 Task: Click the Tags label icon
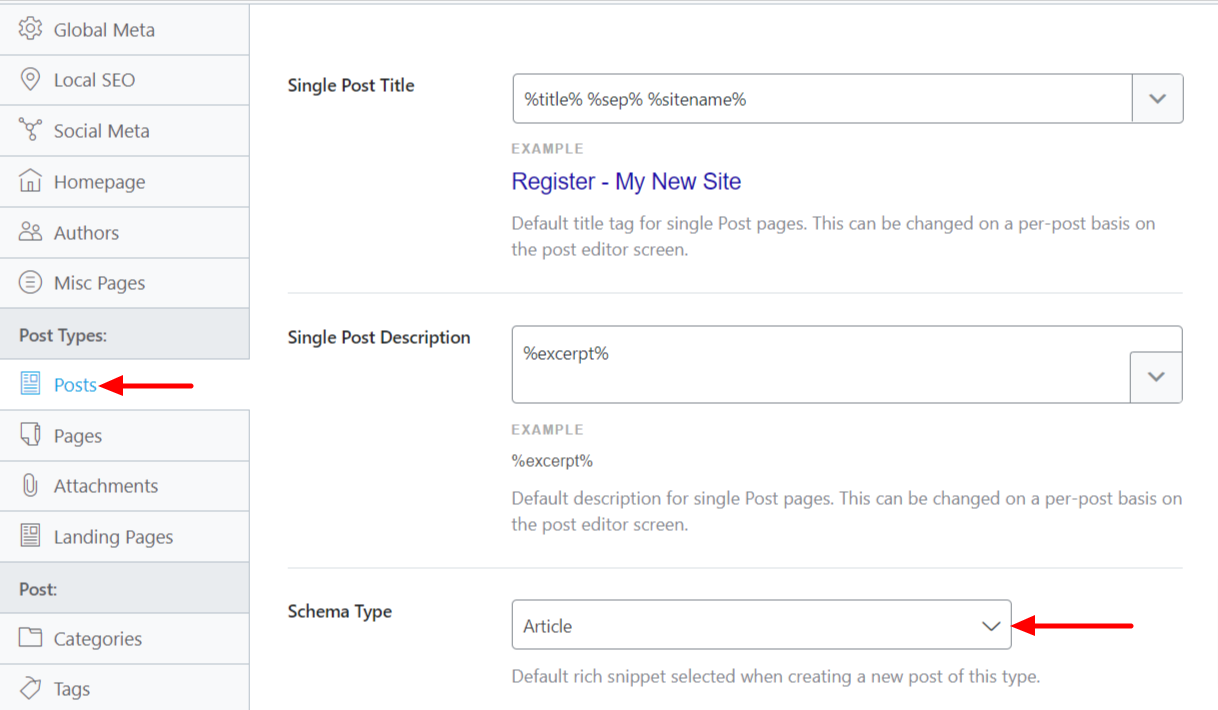(31, 688)
